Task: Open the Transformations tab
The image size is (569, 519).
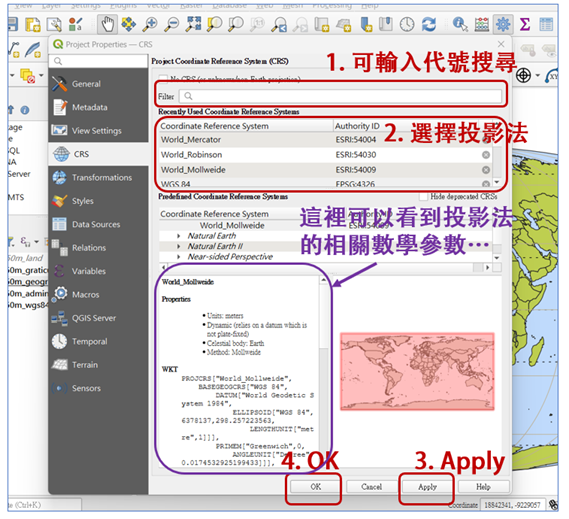Action: click(x=98, y=177)
